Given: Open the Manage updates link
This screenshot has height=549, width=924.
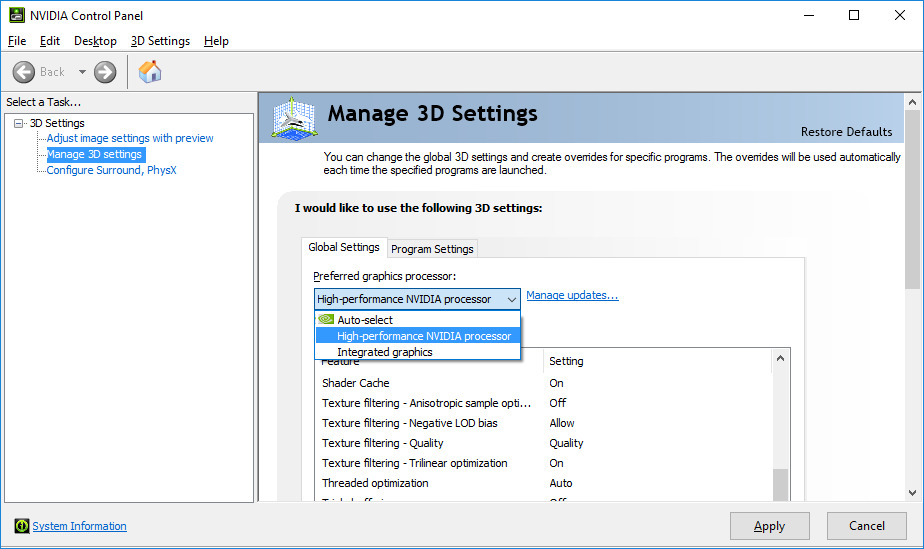Looking at the screenshot, I should (572, 295).
